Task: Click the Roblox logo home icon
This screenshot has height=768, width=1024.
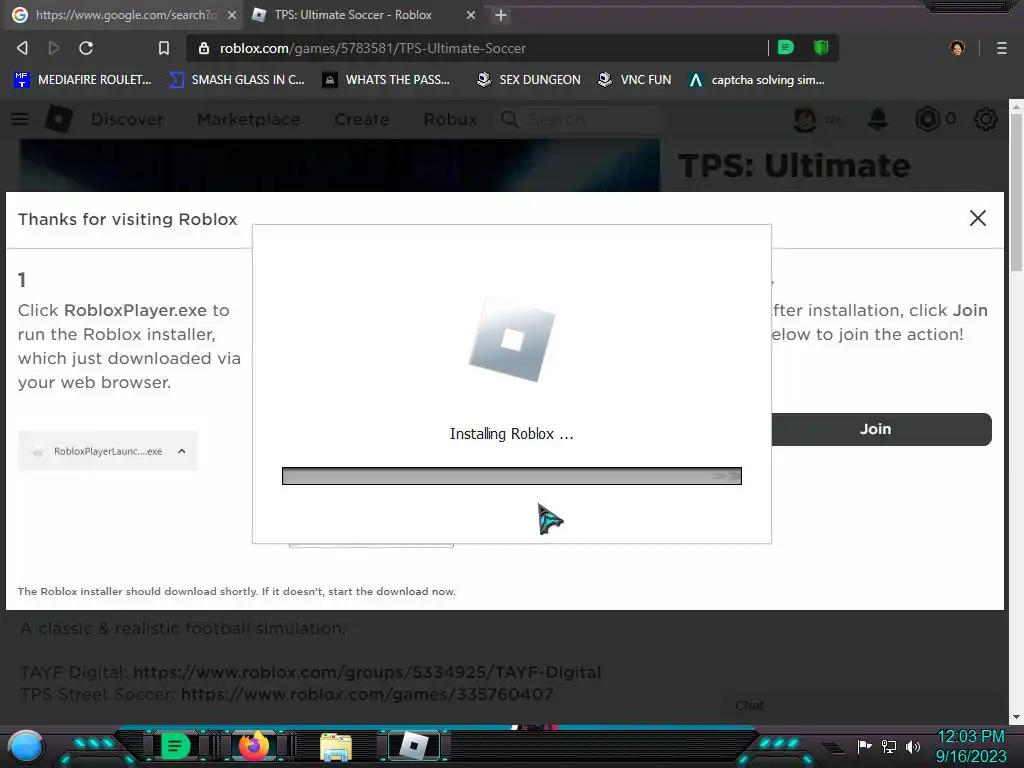Action: click(x=59, y=119)
